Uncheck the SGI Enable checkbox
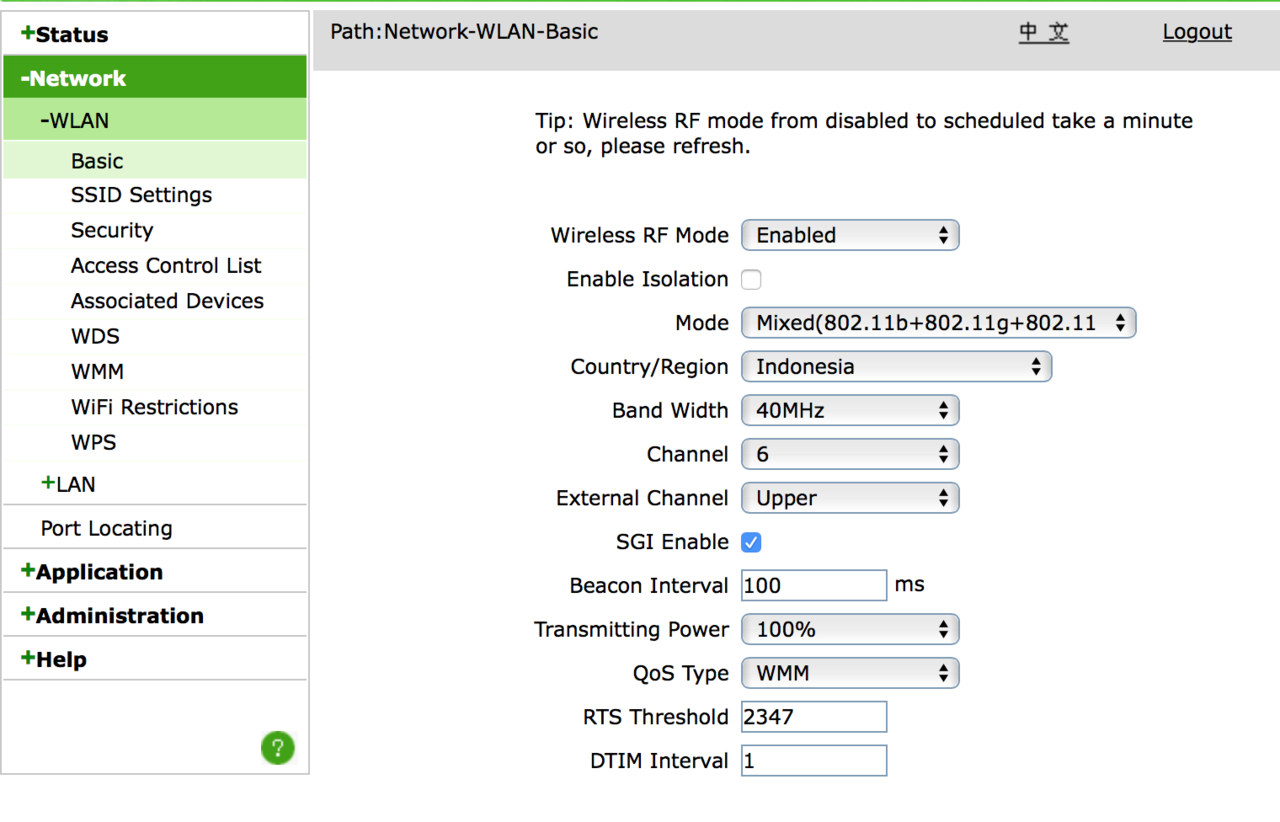 (x=751, y=542)
